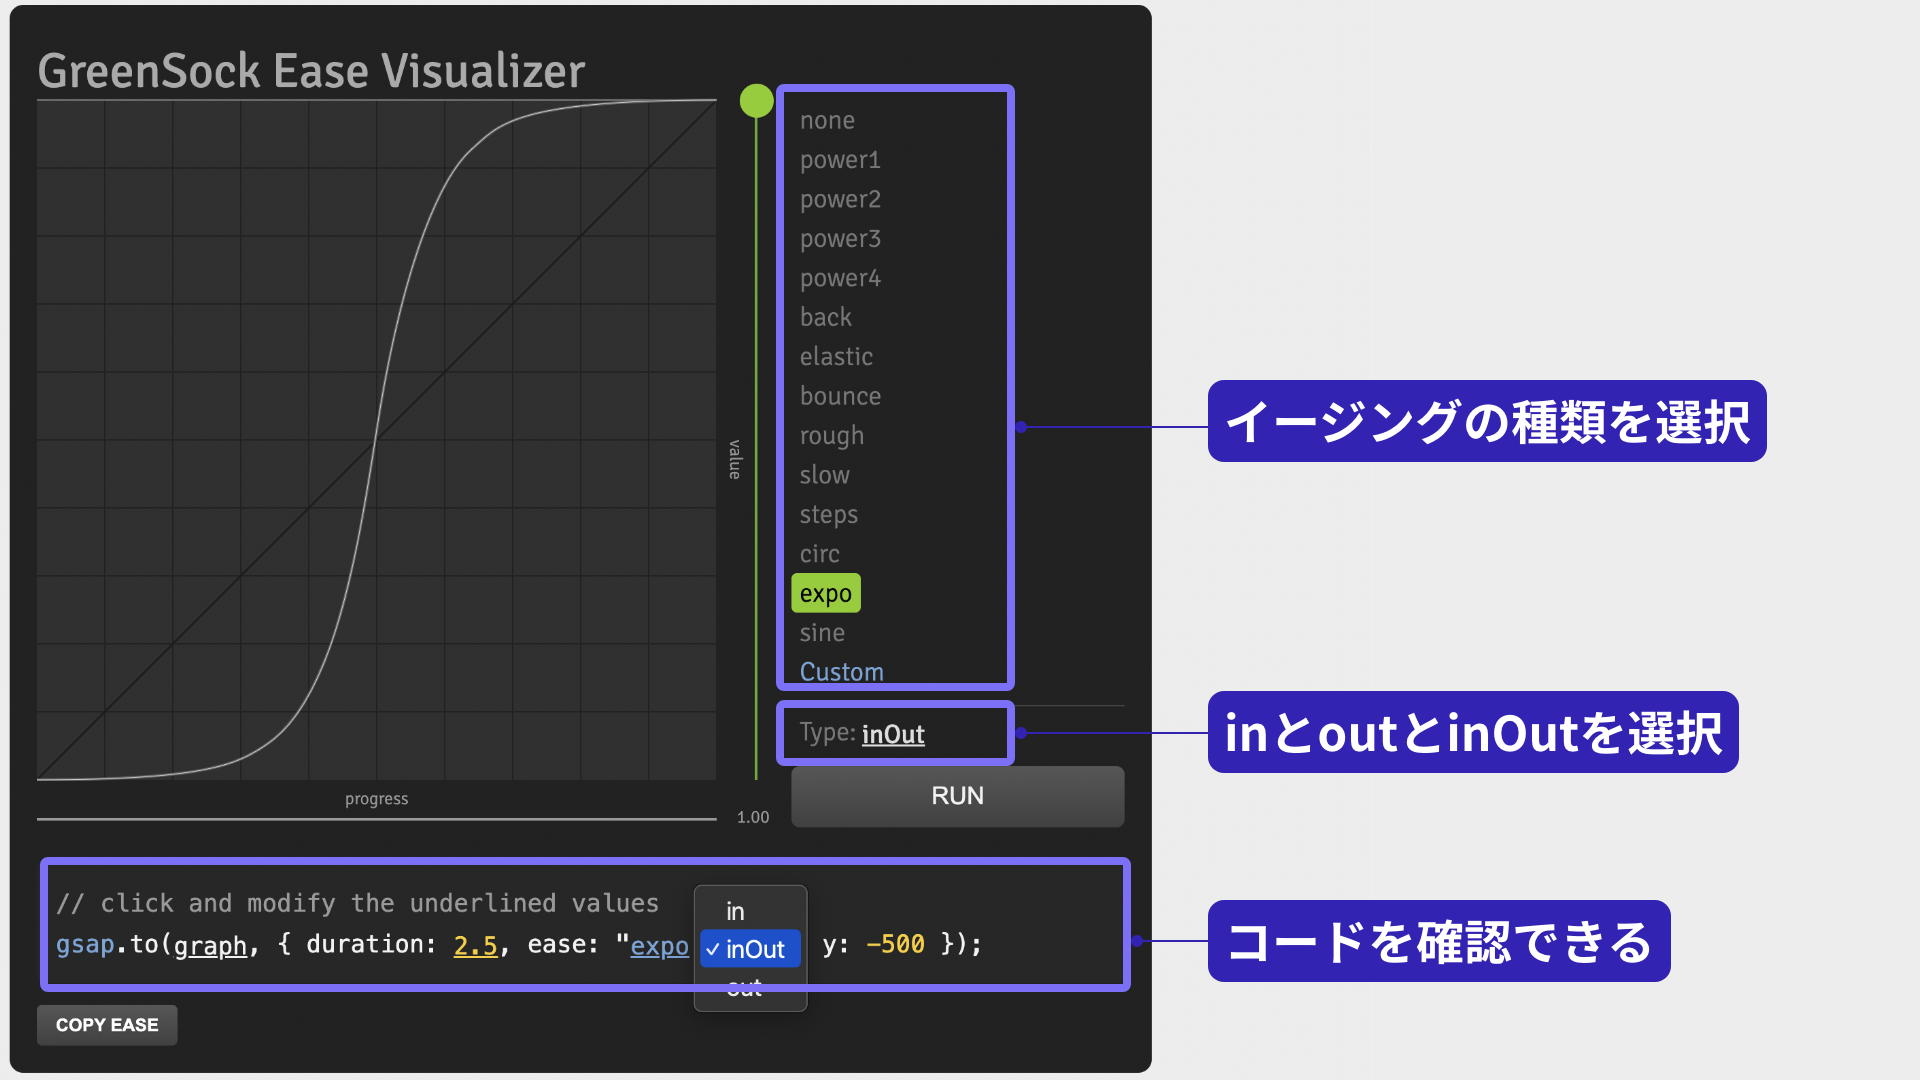Click the highlighted expo ease
1920x1080 pixels.
pos(826,594)
